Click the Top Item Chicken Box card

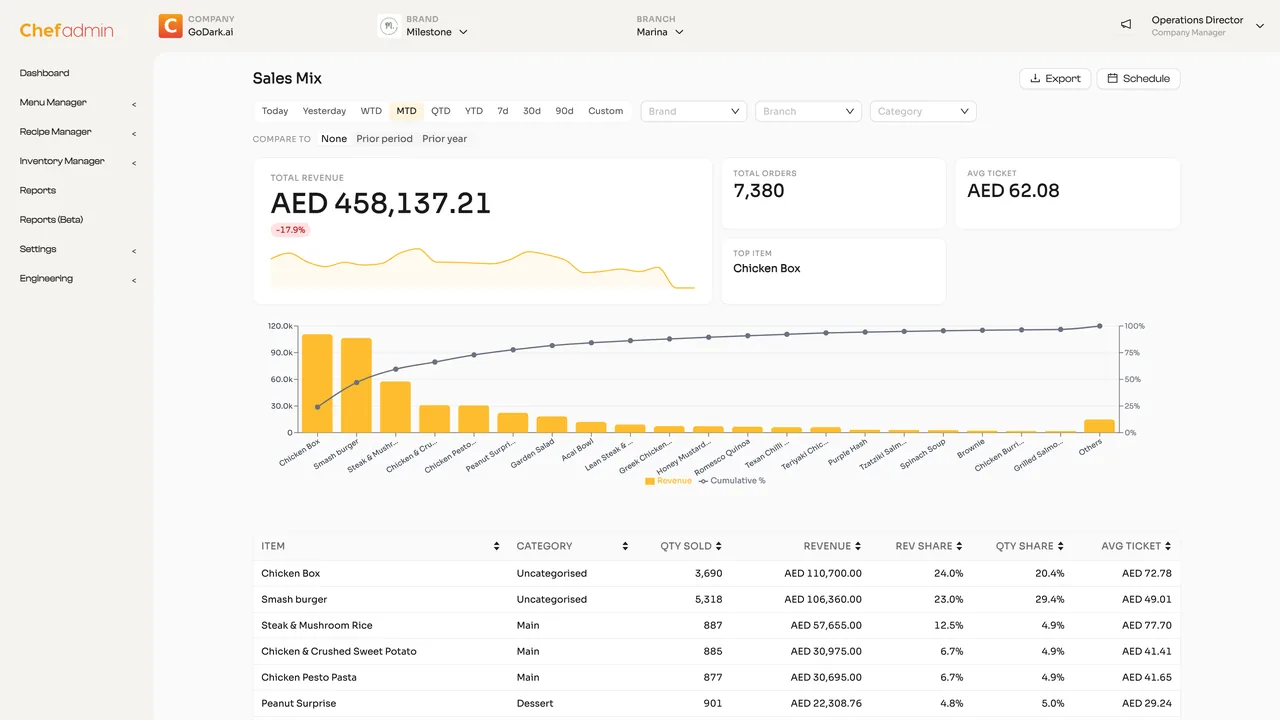(834, 271)
